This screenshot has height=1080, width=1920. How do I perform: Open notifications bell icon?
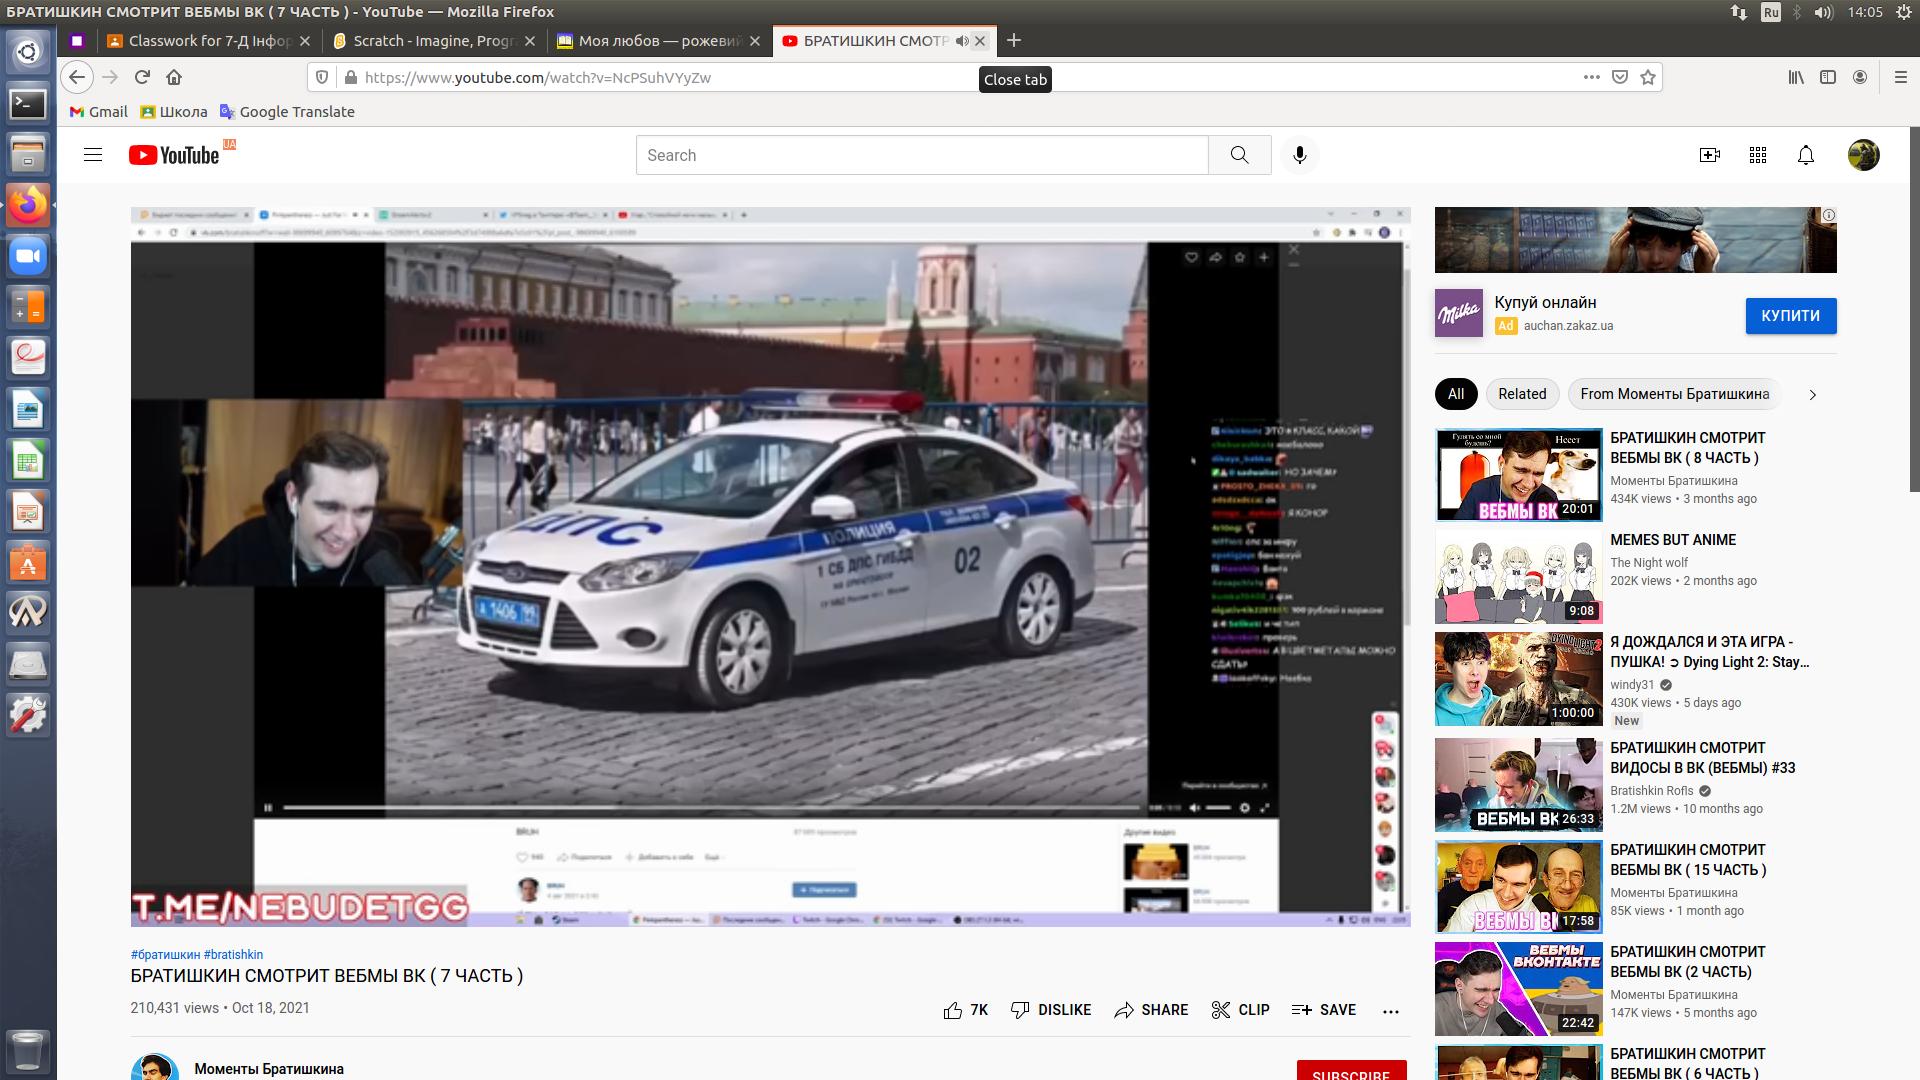point(1805,155)
